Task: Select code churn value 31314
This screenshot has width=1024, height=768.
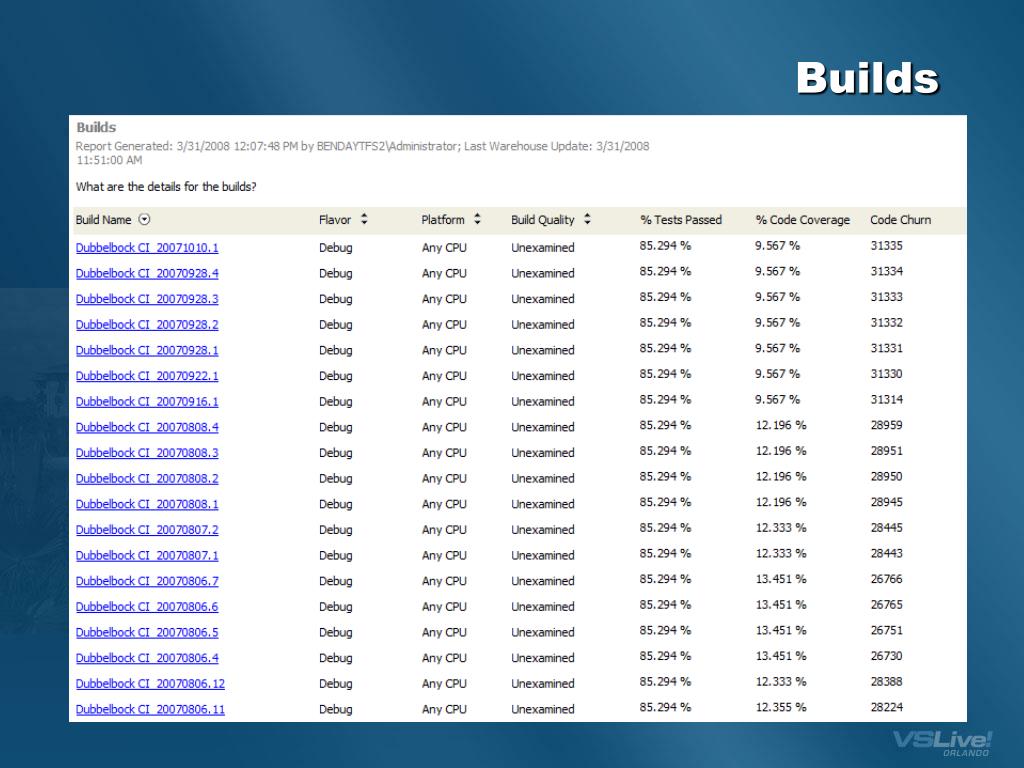Action: click(x=886, y=399)
